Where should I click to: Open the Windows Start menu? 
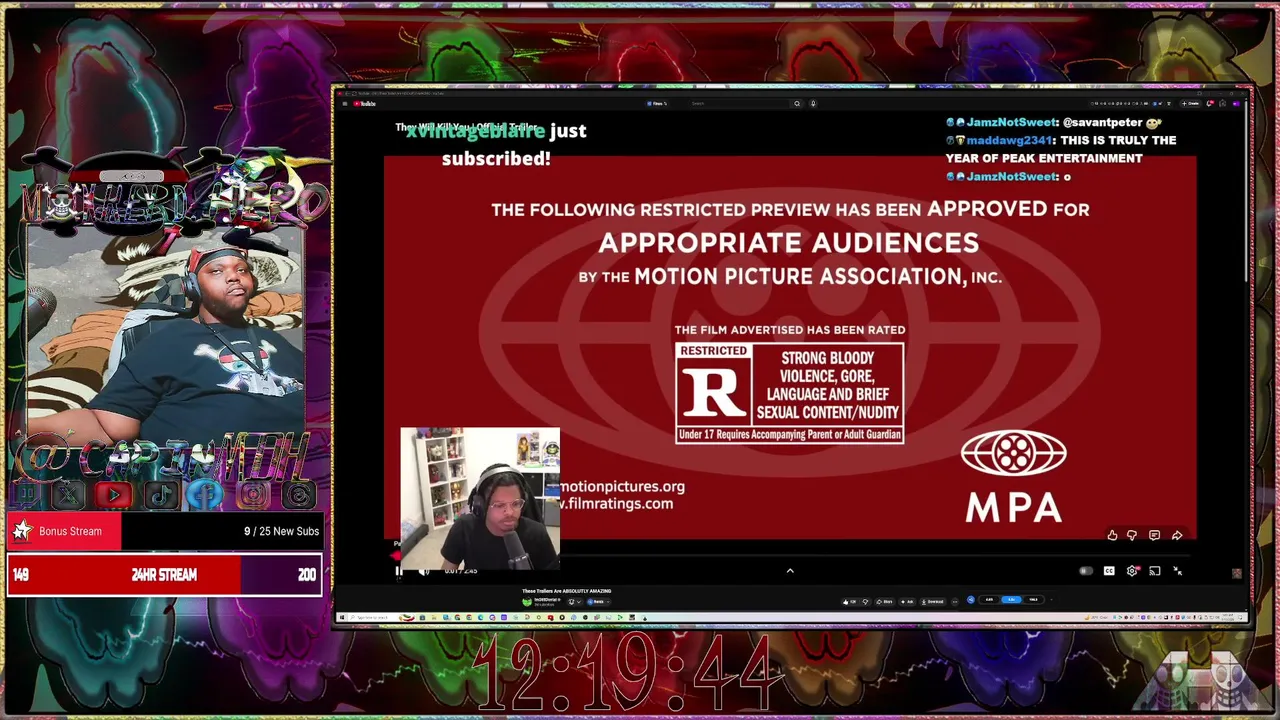[342, 617]
